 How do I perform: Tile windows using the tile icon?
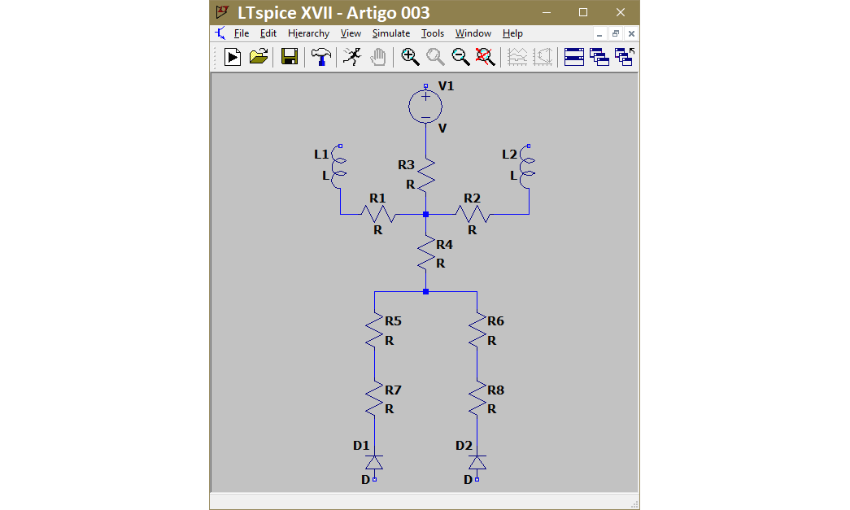(x=574, y=57)
